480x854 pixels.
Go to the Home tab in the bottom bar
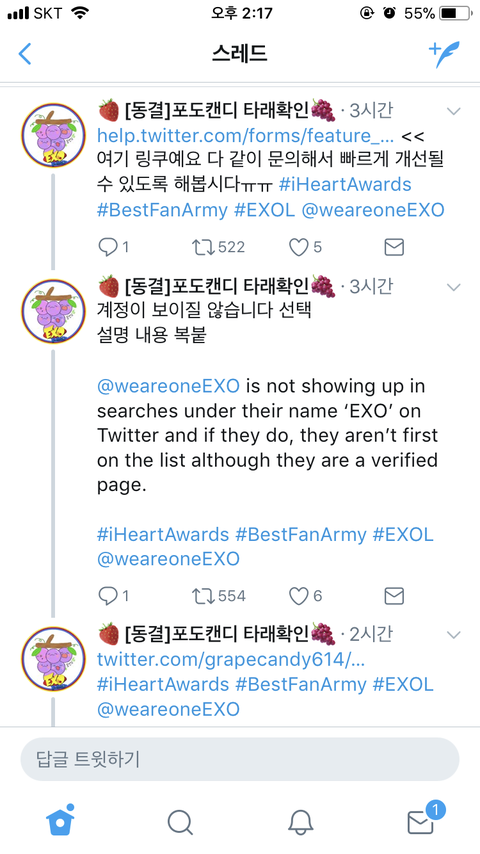click(x=60, y=820)
